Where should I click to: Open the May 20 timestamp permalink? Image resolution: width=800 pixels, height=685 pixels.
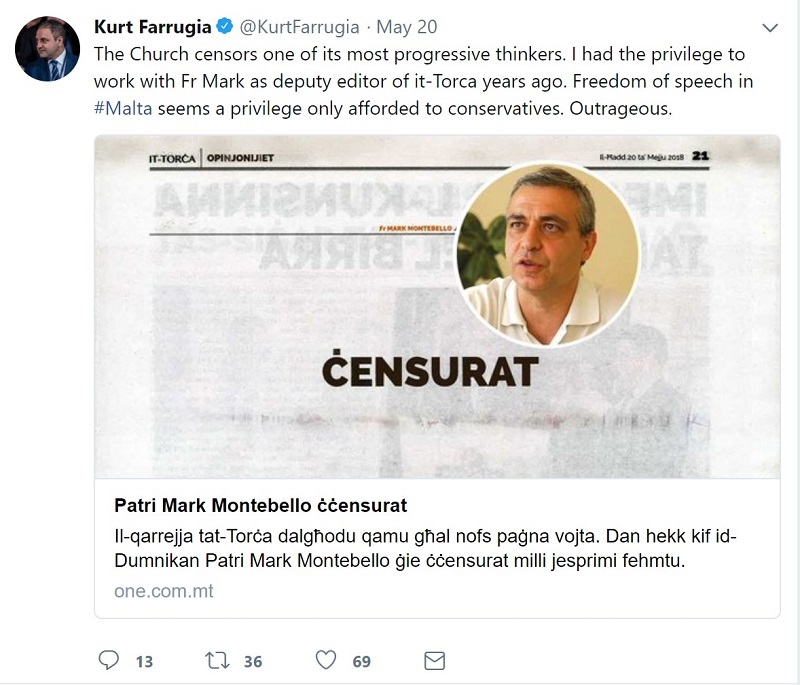click(x=405, y=26)
